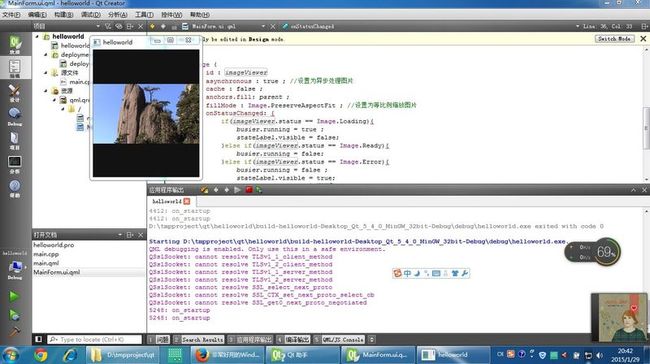Switch to the Search Results output tab

tap(199, 340)
